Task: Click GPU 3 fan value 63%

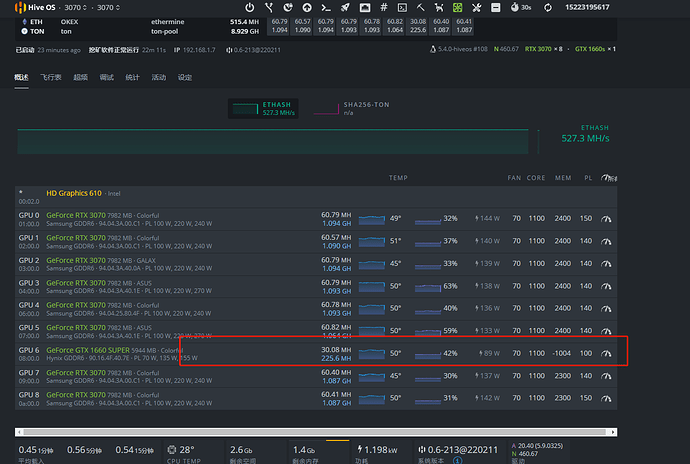Action: pyautogui.click(x=450, y=286)
